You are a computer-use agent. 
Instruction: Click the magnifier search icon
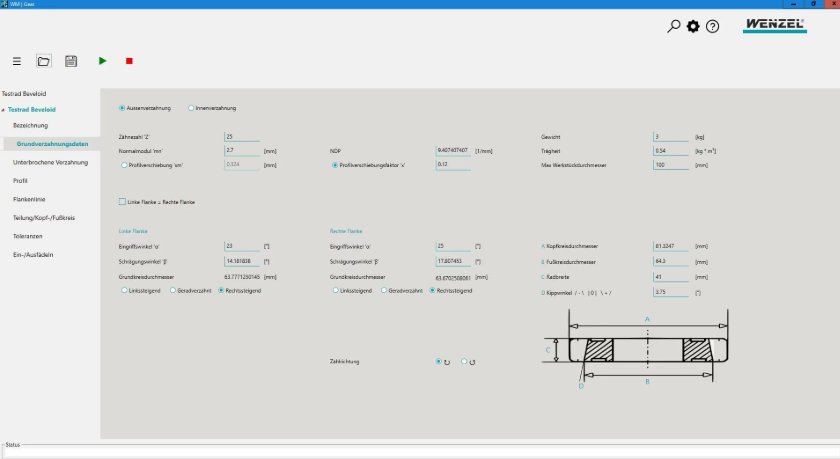674,26
